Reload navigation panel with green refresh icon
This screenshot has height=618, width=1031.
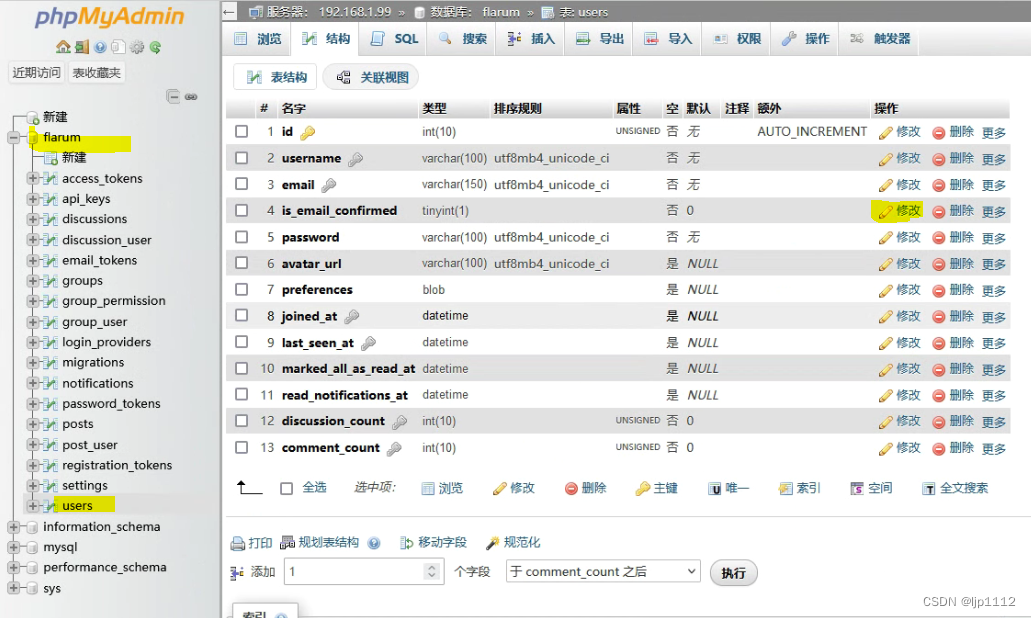(156, 48)
